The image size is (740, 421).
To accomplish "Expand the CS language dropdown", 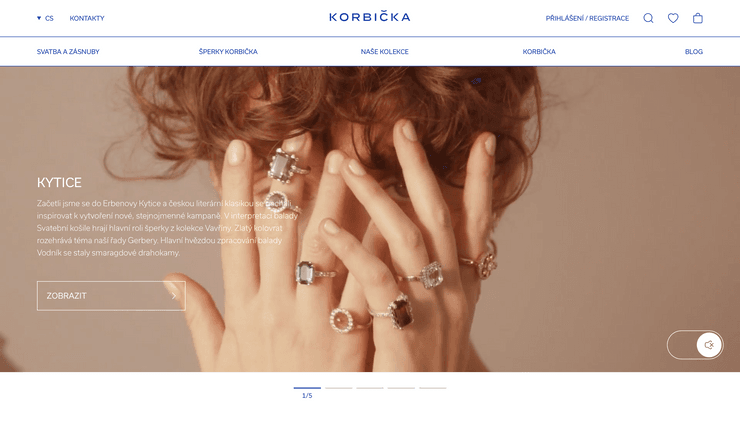I will [x=45, y=18].
